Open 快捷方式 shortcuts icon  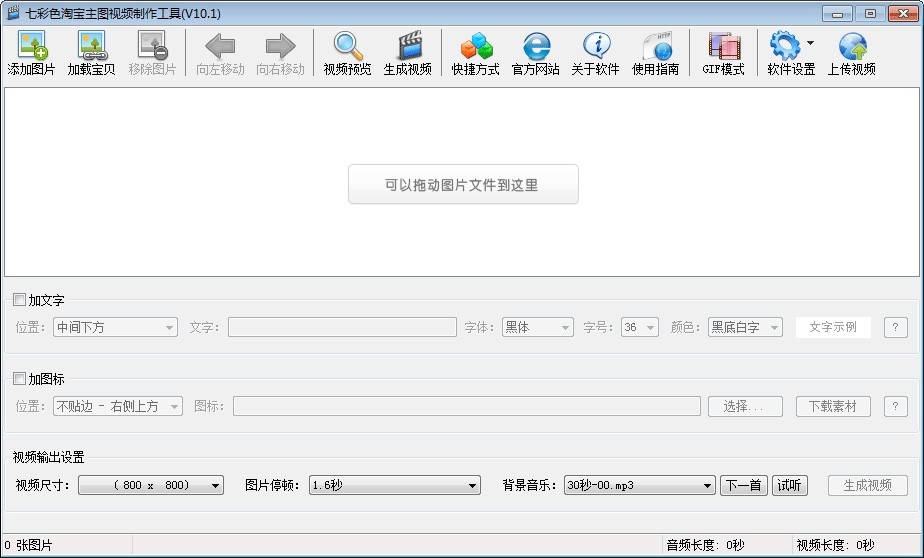click(475, 47)
